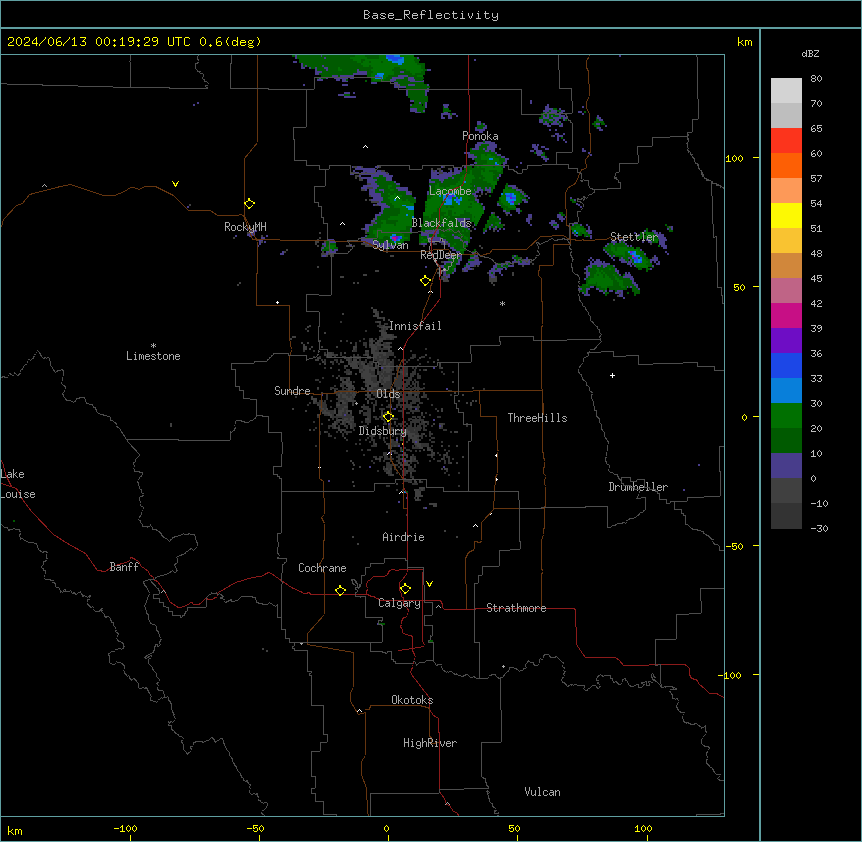The height and width of the screenshot is (842, 862).
Task: Click the RockyMH label
Action: [245, 227]
